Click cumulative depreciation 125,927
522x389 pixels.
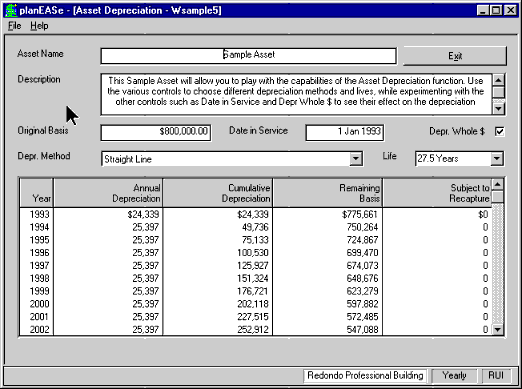(x=253, y=266)
